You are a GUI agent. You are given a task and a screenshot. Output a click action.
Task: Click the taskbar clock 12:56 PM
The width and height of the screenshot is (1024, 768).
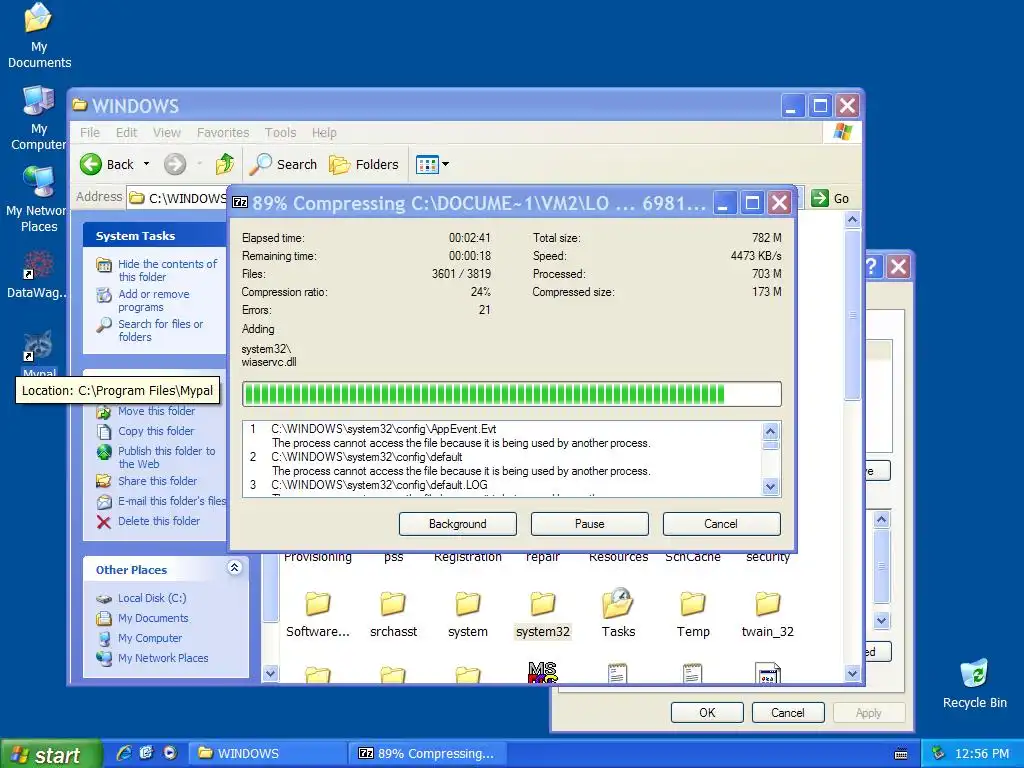tap(982, 754)
